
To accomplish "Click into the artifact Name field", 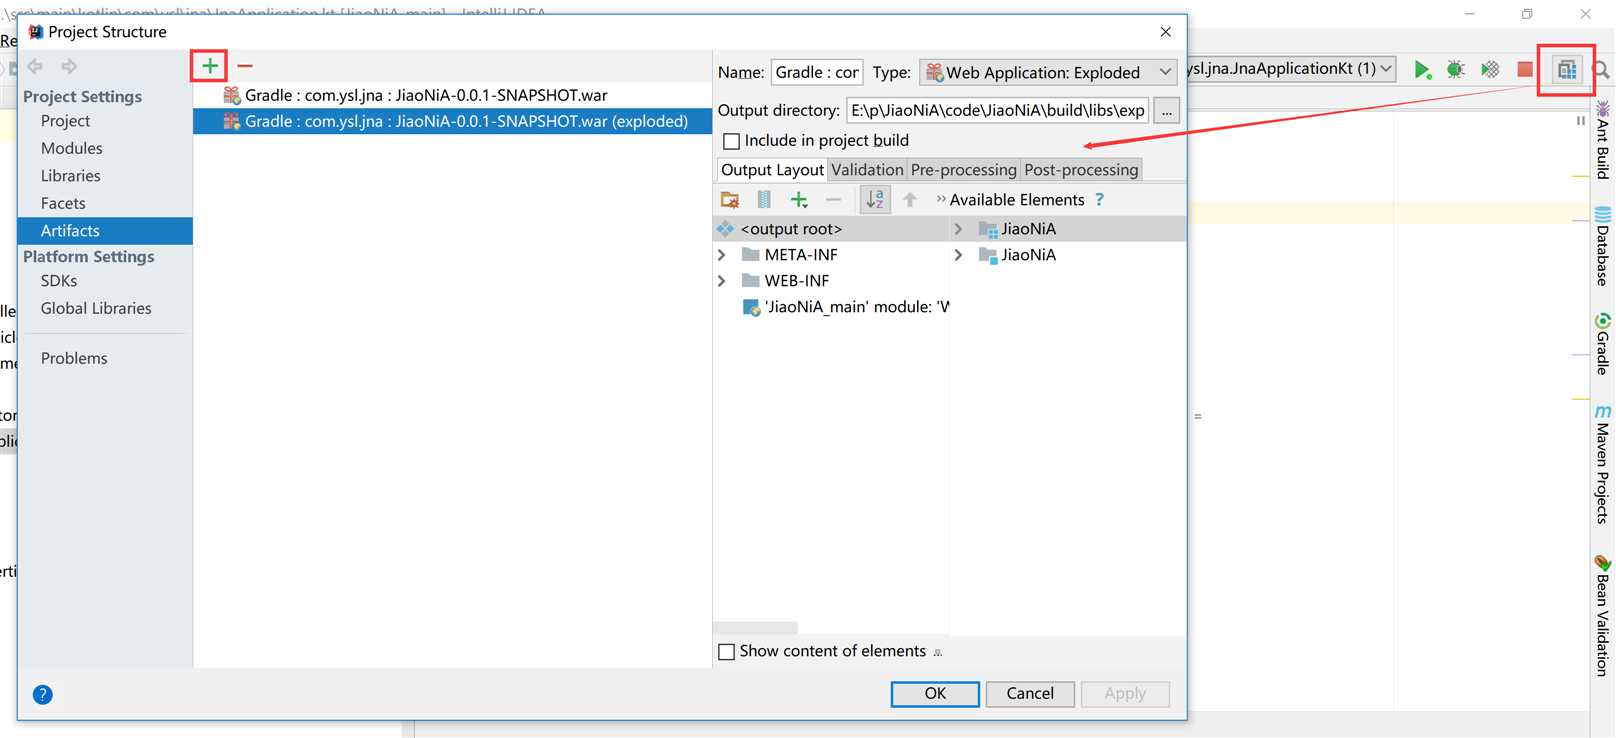I will point(817,72).
